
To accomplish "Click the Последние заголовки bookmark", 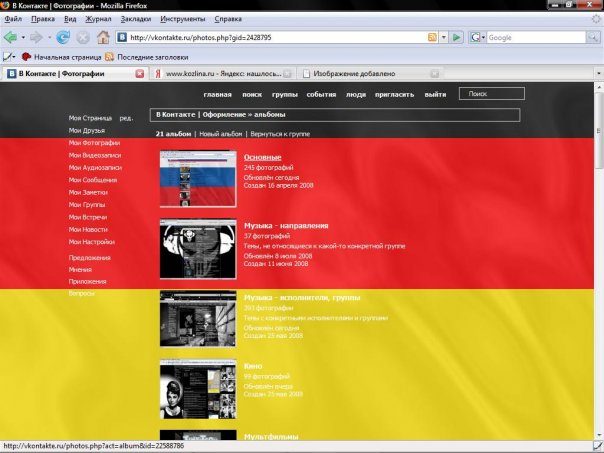I will [147, 57].
